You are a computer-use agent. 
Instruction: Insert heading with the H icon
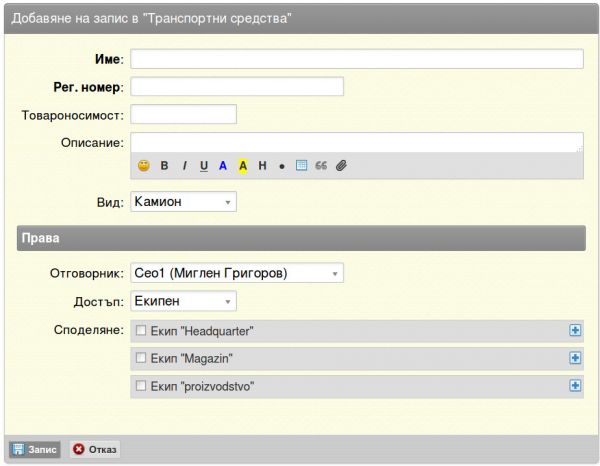[262, 166]
